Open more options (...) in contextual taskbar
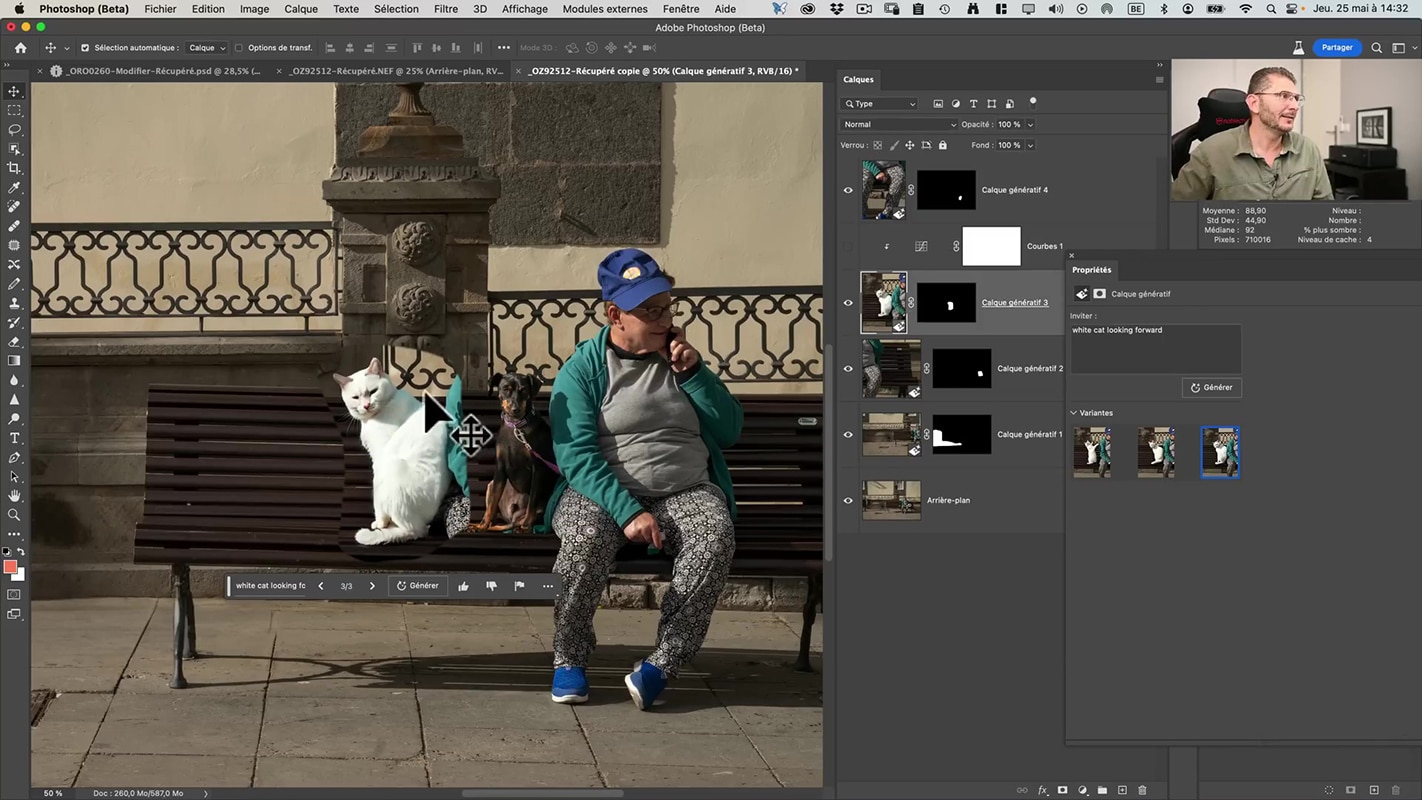The height and width of the screenshot is (800, 1422). coord(547,586)
